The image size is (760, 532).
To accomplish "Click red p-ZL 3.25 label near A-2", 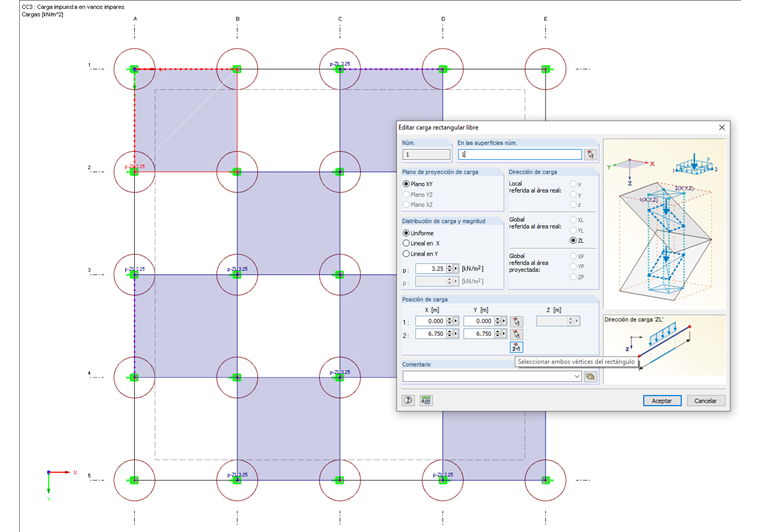I will coord(135,166).
